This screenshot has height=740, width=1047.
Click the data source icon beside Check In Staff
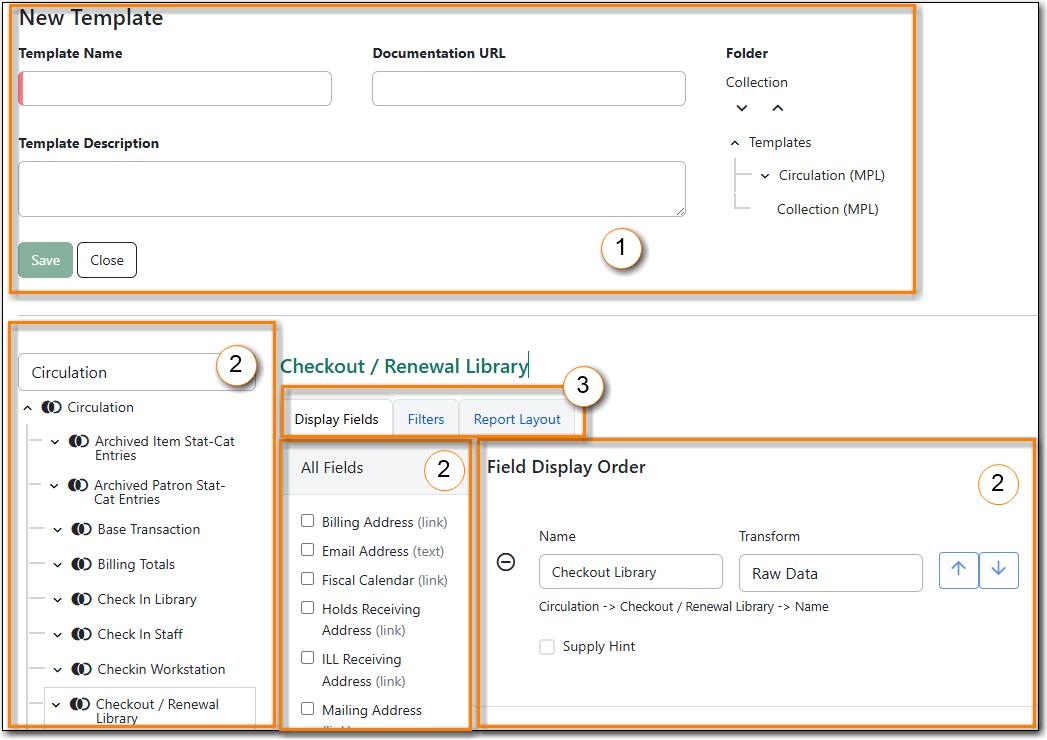(x=81, y=634)
